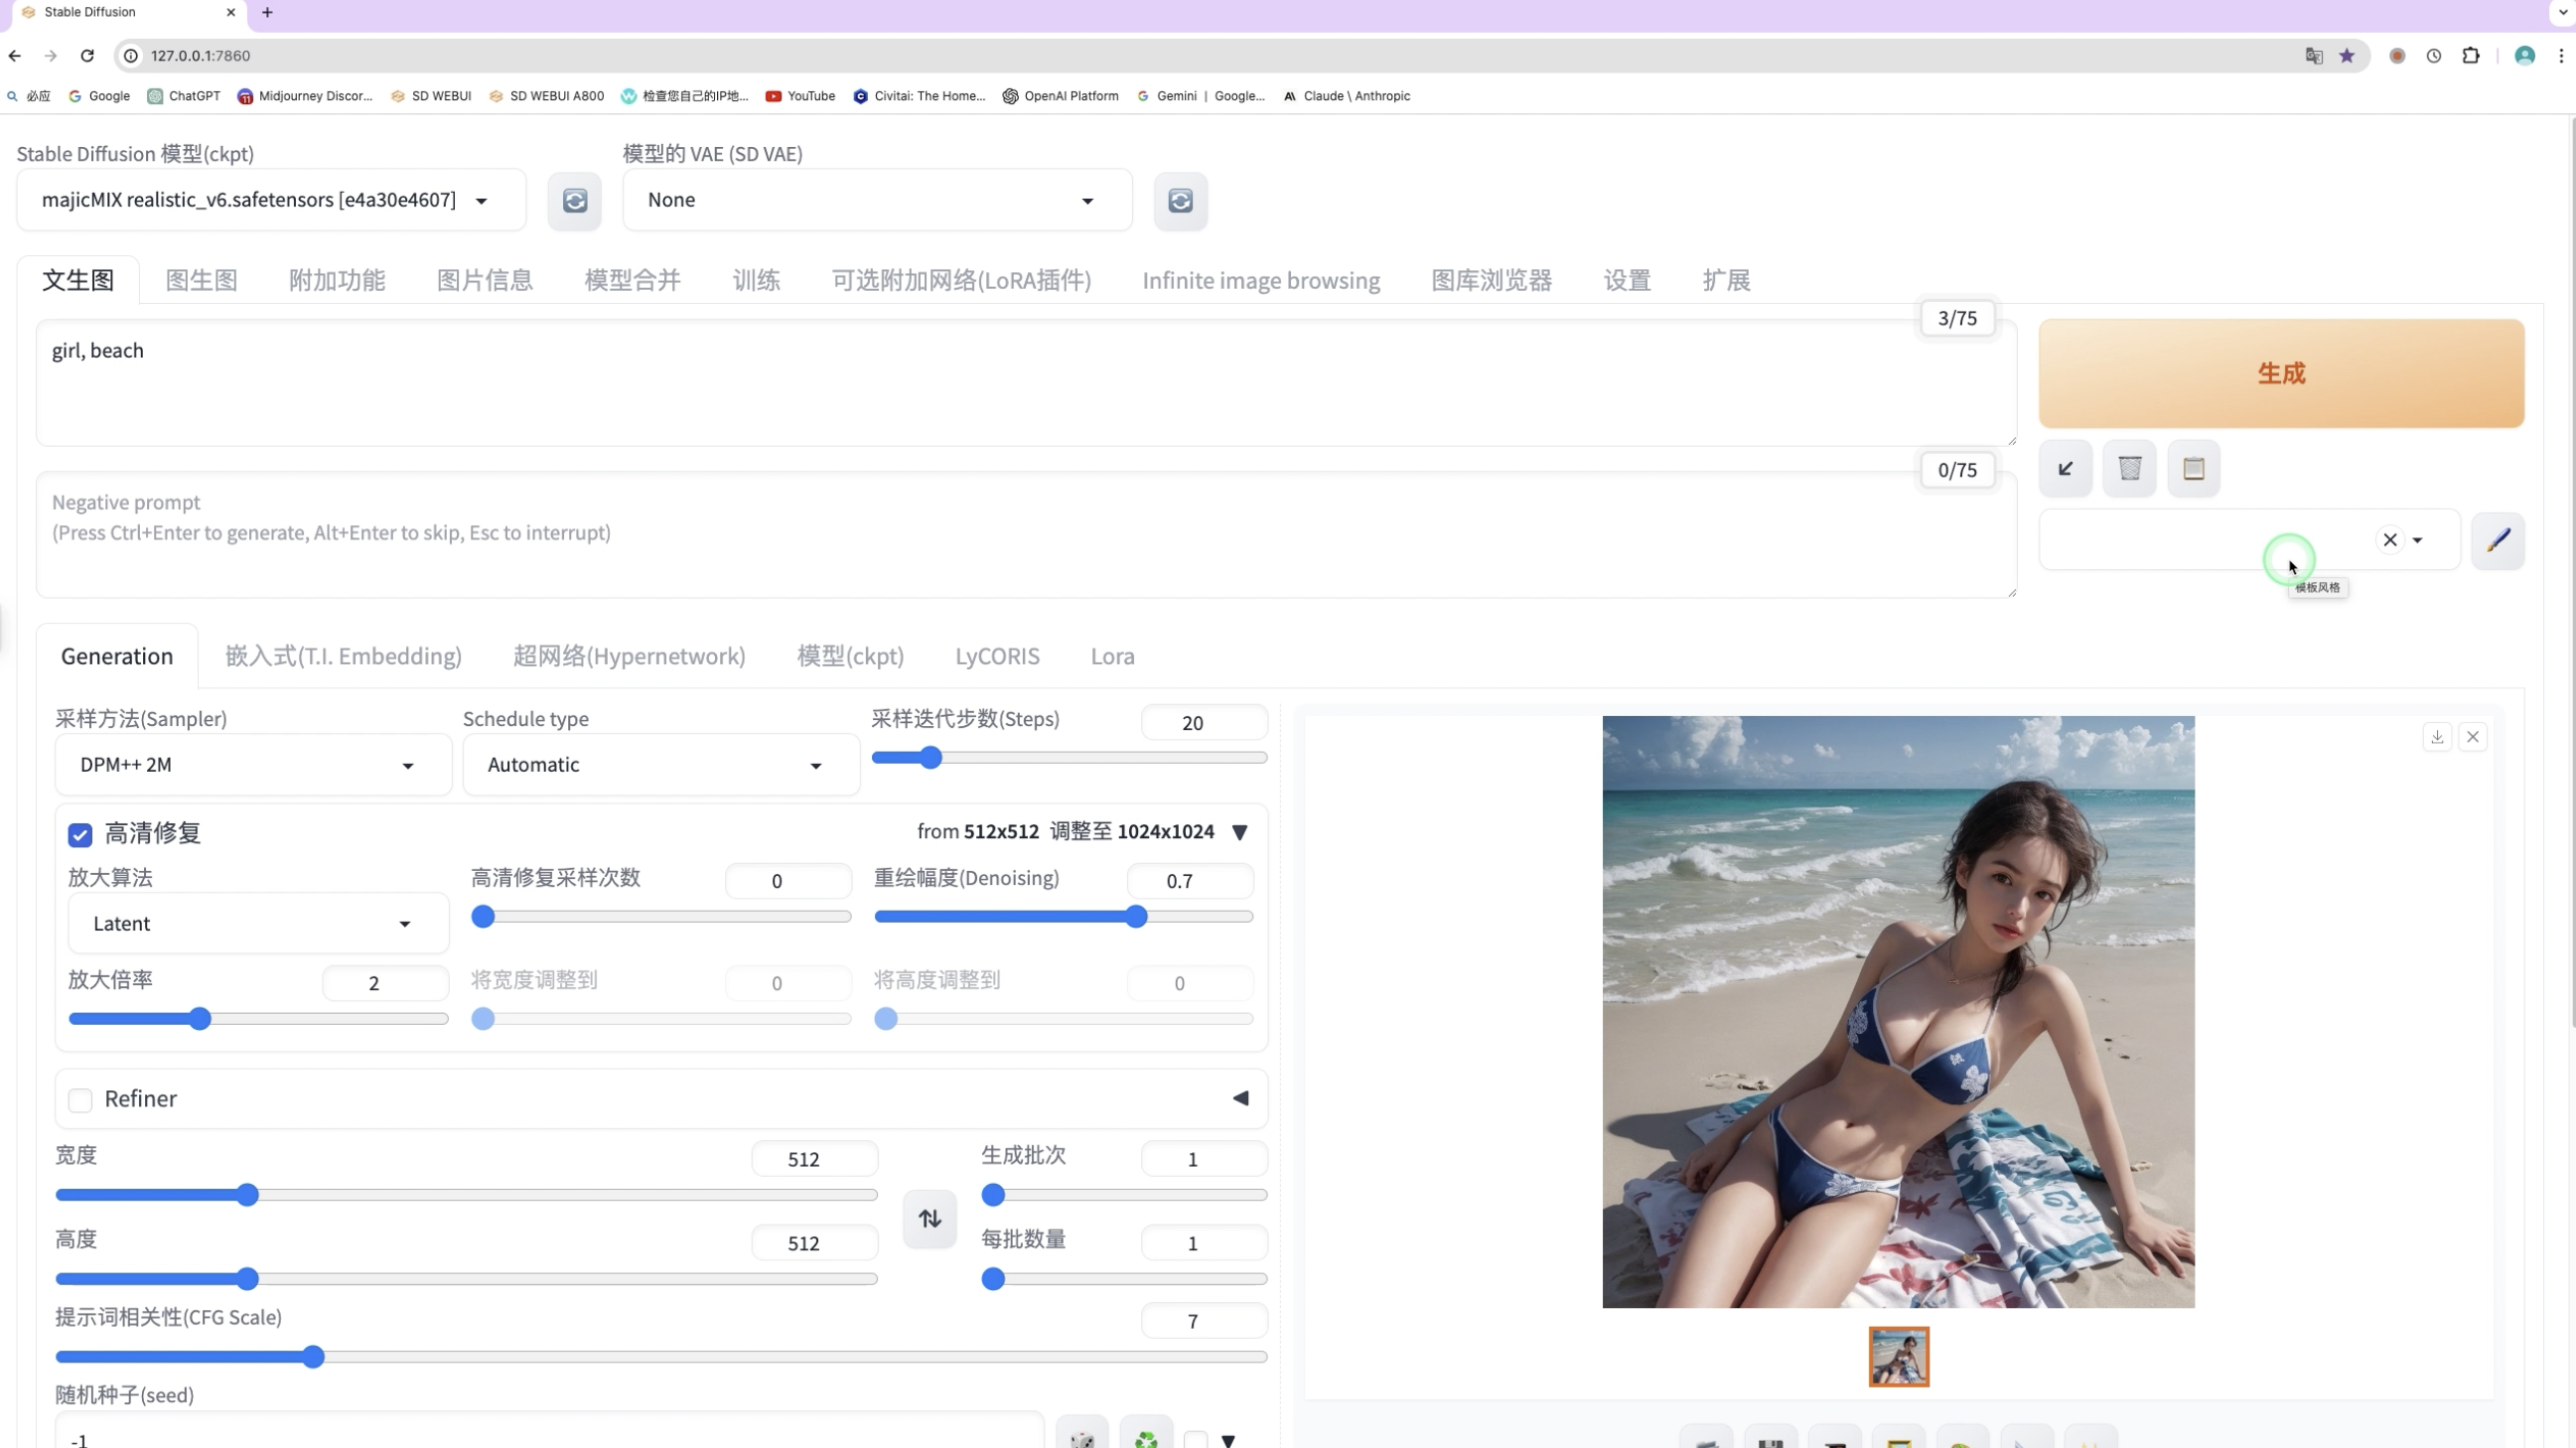The width and height of the screenshot is (2576, 1448).
Task: Open the browser translate icon
Action: point(2313,56)
